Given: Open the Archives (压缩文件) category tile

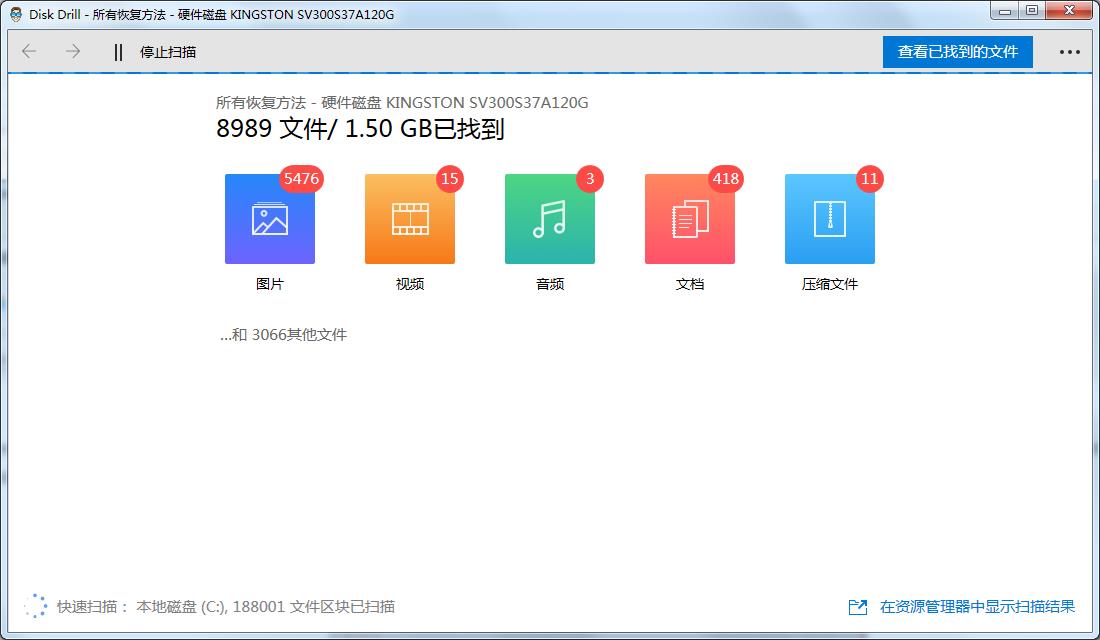Looking at the screenshot, I should click(830, 219).
